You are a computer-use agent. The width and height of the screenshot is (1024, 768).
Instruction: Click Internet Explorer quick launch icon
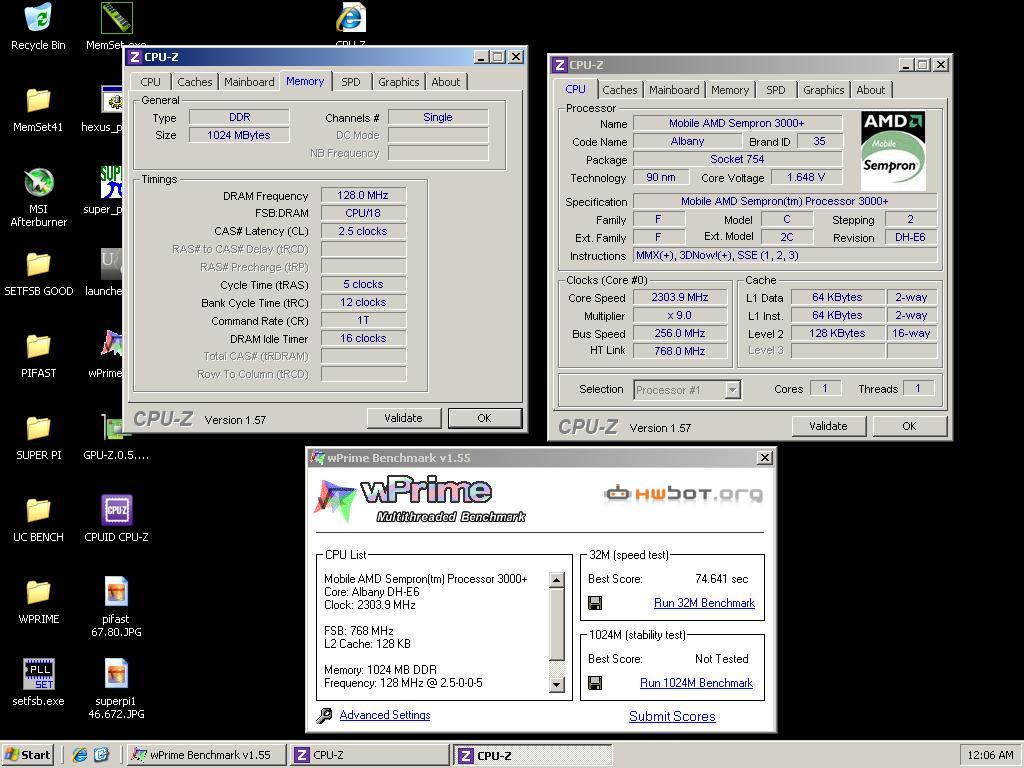80,755
